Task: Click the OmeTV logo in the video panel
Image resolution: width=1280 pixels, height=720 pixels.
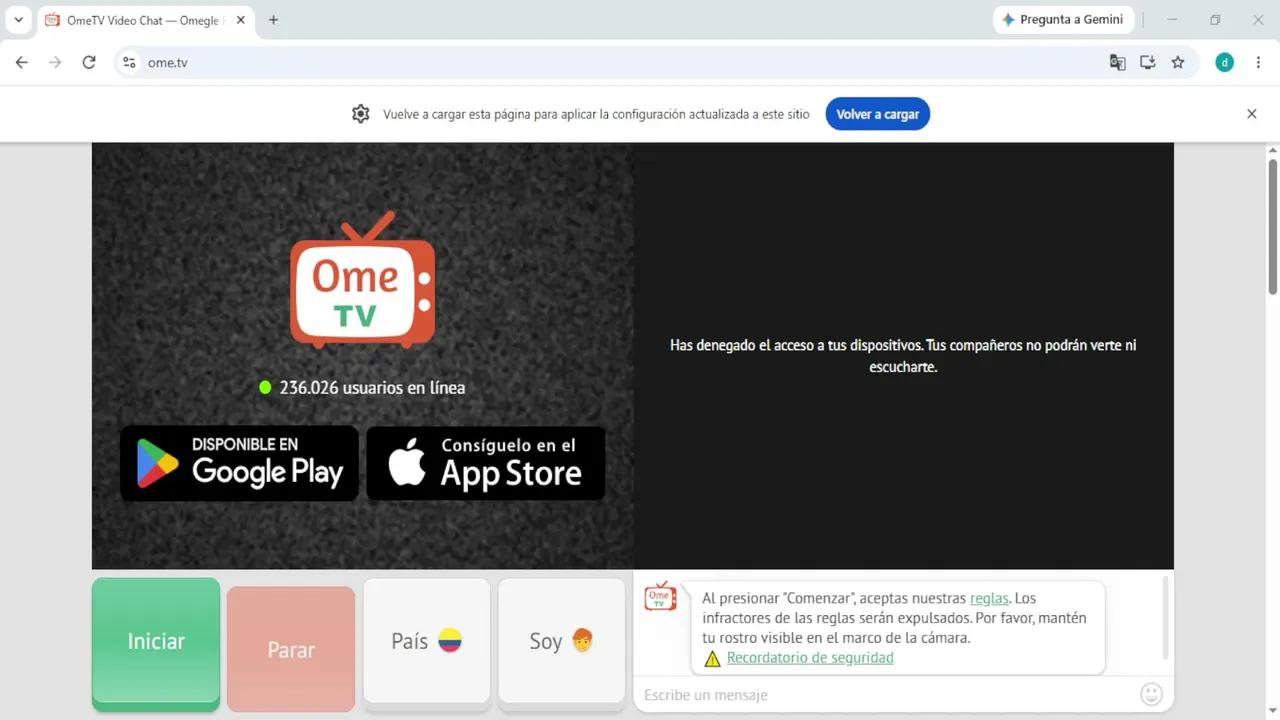Action: 362,280
